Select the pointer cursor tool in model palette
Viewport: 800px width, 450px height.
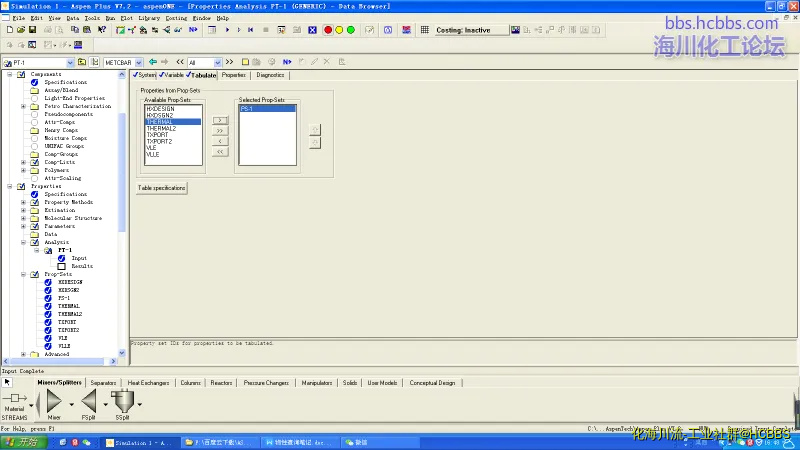[7, 382]
